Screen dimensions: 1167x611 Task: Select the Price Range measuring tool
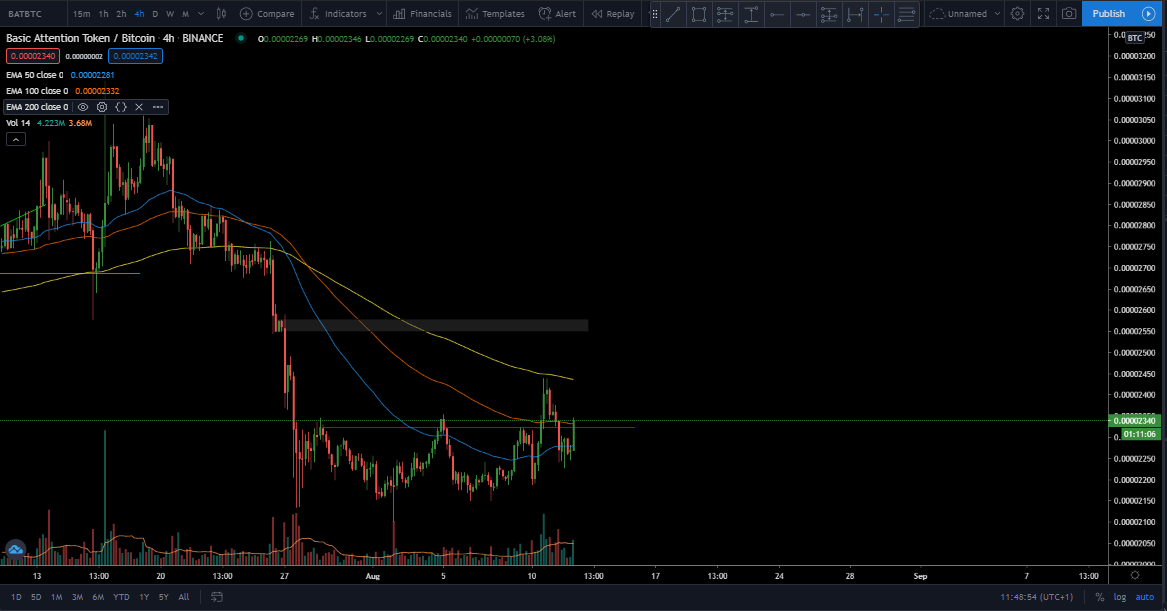[855, 13]
